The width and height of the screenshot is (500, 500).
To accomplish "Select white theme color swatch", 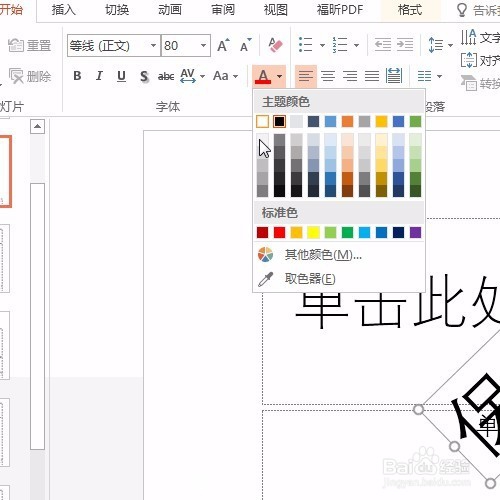I will [262, 121].
